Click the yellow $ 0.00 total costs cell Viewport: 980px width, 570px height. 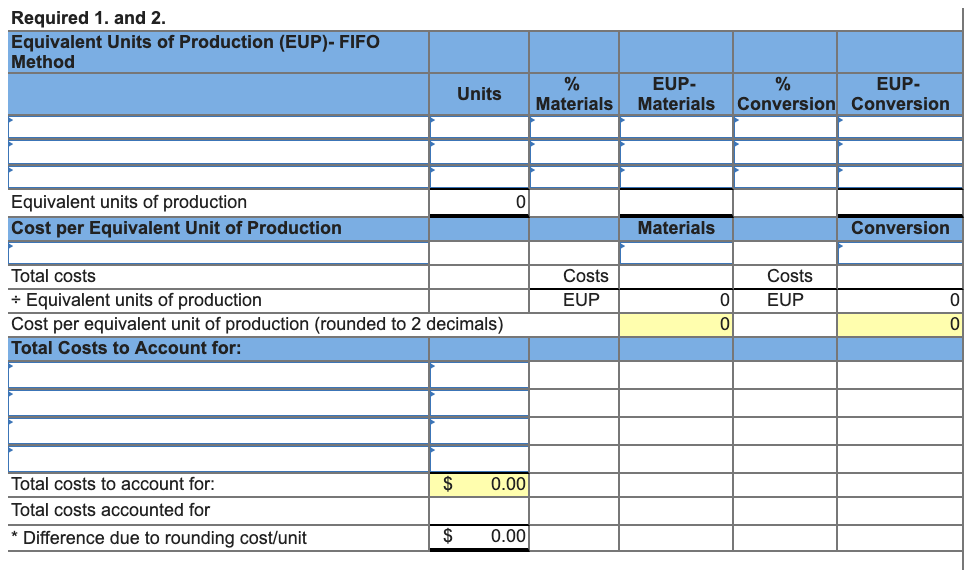479,484
